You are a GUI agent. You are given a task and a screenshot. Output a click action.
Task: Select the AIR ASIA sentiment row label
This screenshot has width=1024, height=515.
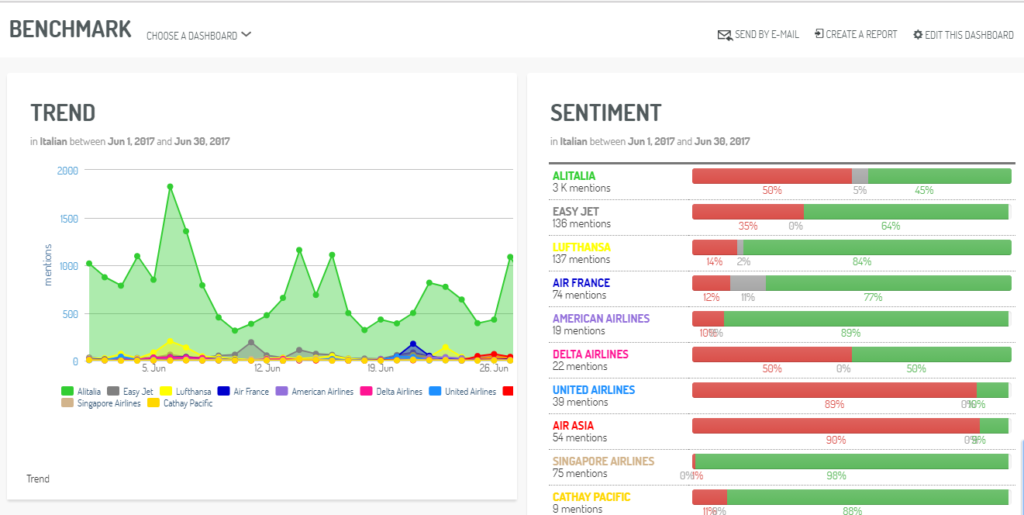[x=573, y=425]
